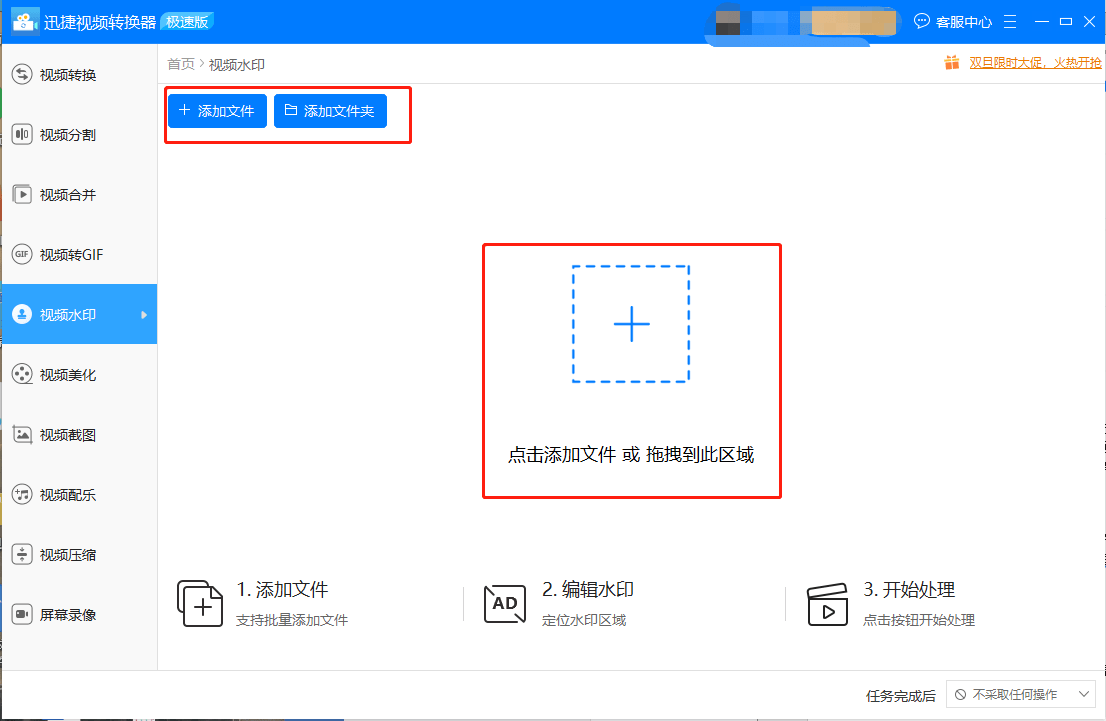Go to 首页 in breadcrumb

click(x=181, y=64)
